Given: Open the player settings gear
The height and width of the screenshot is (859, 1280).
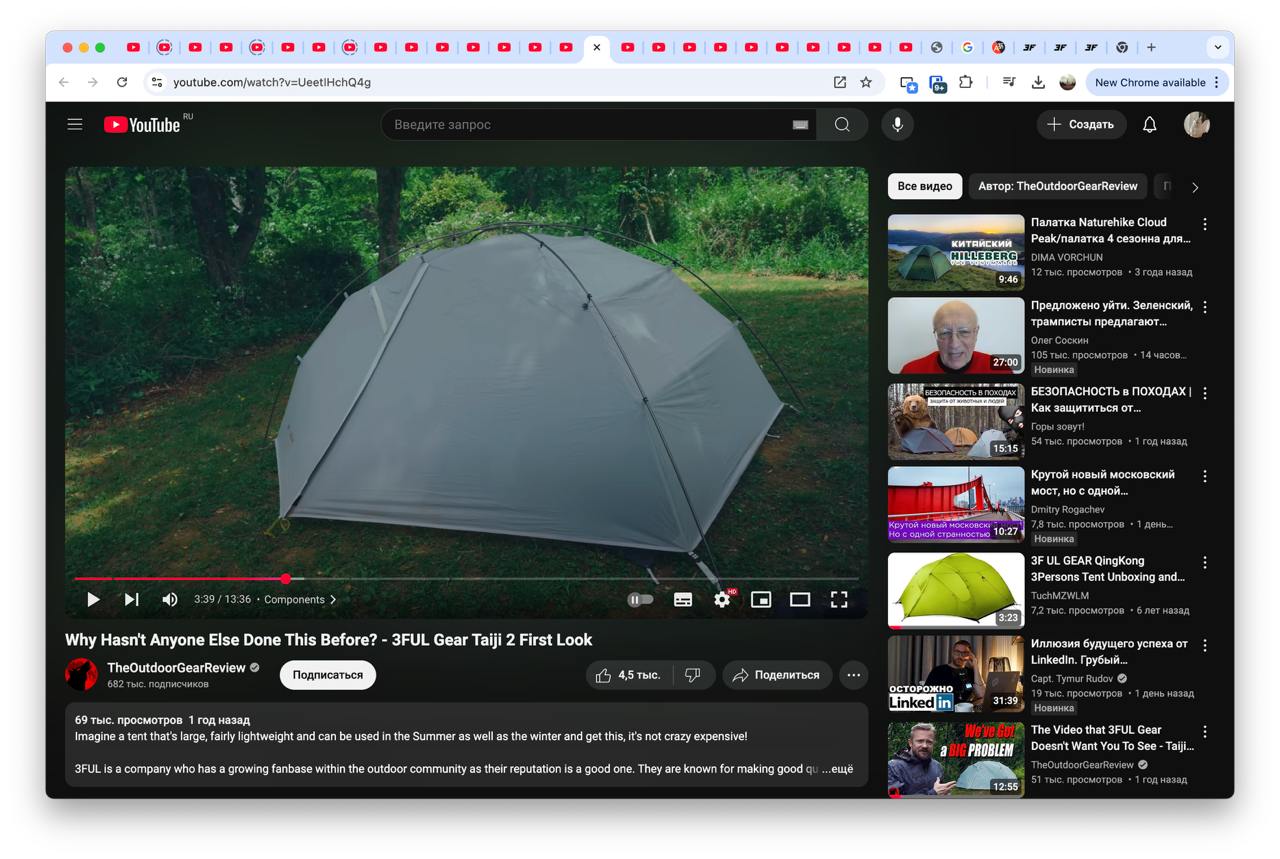Looking at the screenshot, I should 722,600.
